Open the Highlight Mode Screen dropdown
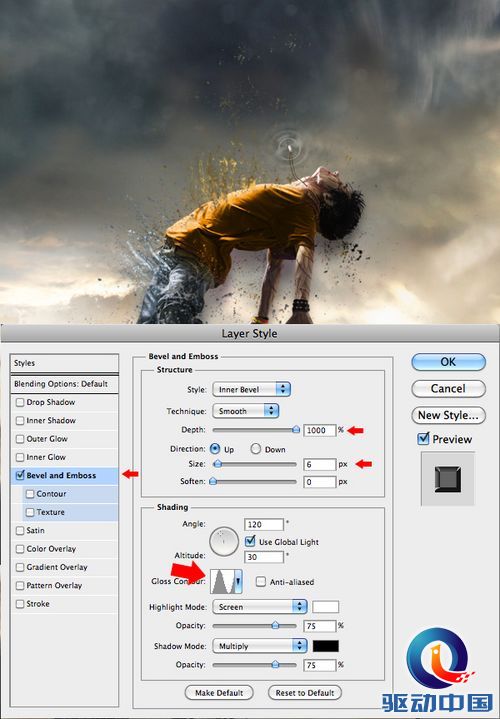Image resolution: width=500 pixels, height=719 pixels. (x=260, y=607)
